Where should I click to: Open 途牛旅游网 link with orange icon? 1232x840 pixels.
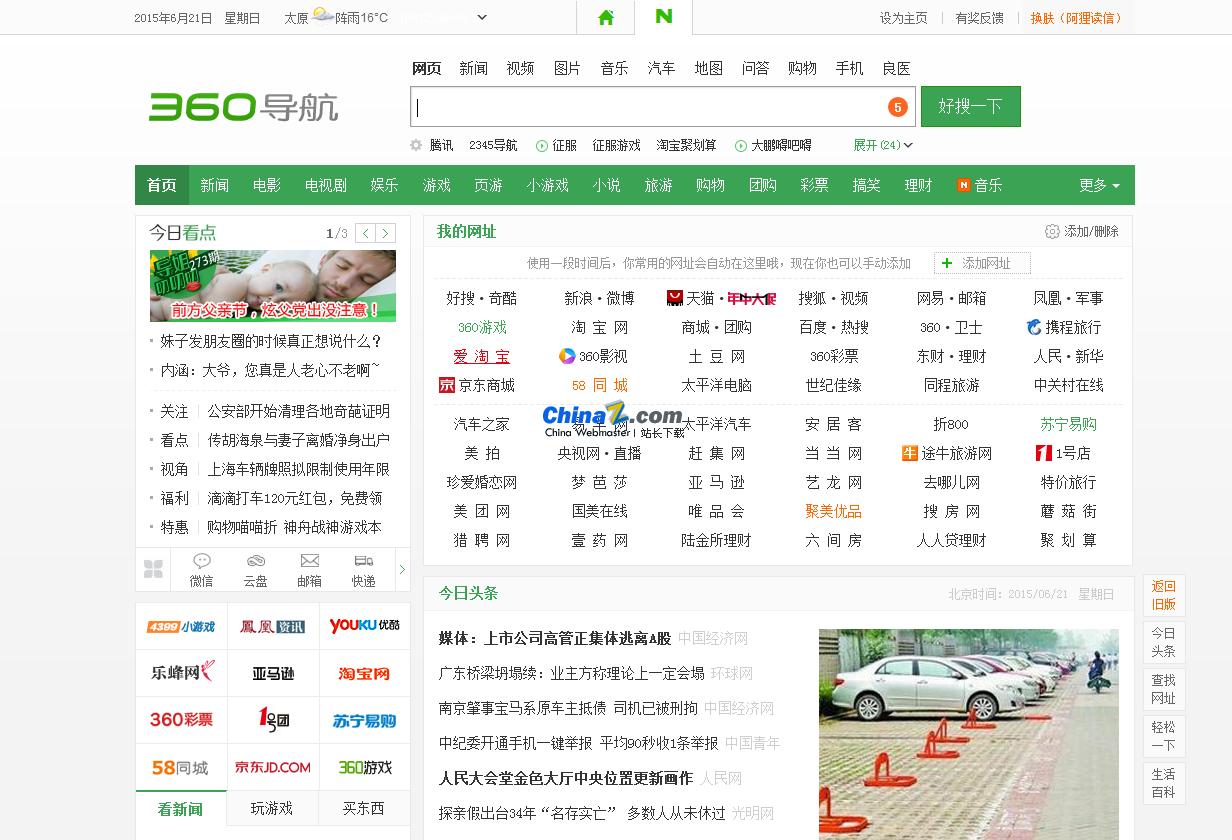(x=947, y=453)
